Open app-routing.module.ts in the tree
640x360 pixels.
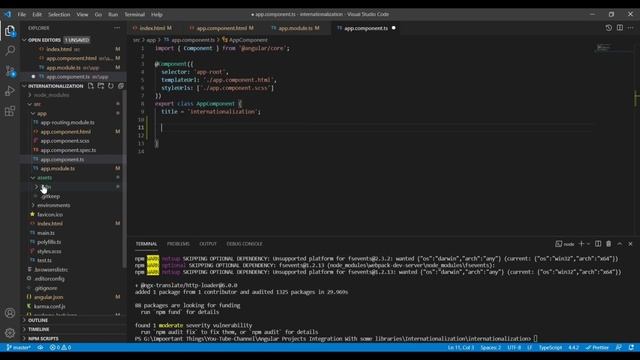[67, 122]
